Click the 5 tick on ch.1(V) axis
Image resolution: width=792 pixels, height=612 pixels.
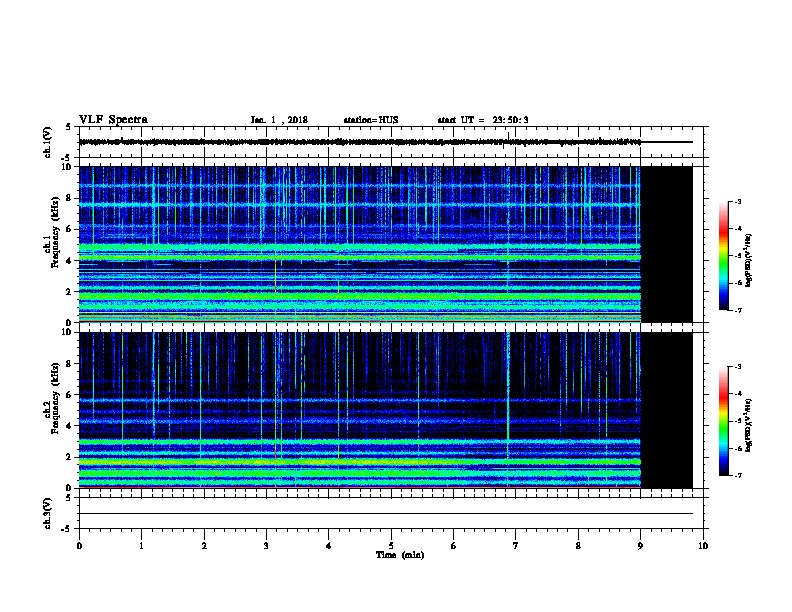point(69,127)
